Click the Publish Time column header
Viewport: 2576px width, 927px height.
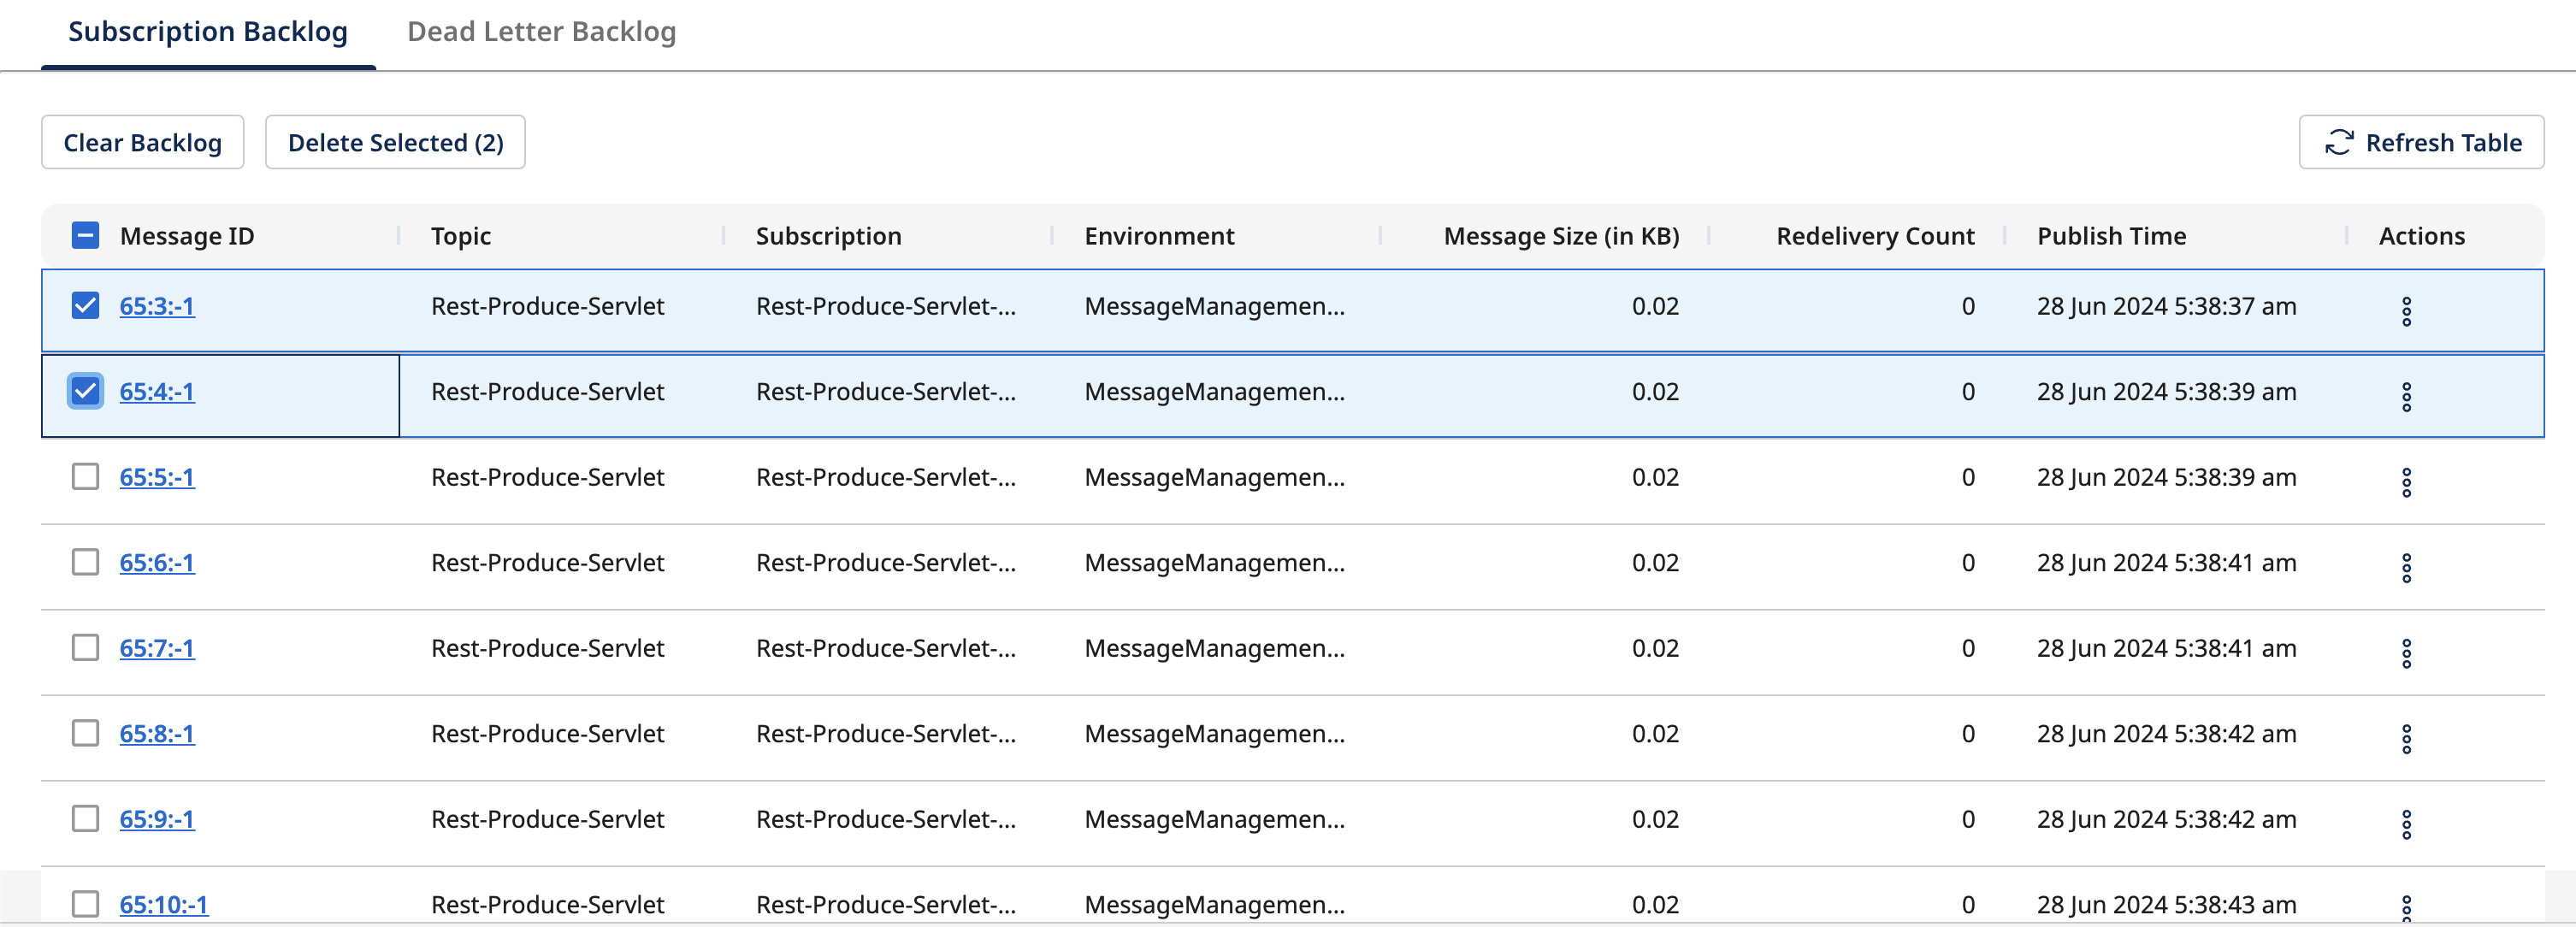click(2111, 236)
